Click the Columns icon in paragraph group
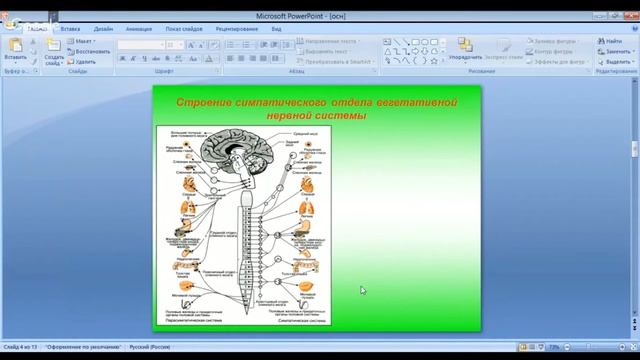 pos(277,59)
